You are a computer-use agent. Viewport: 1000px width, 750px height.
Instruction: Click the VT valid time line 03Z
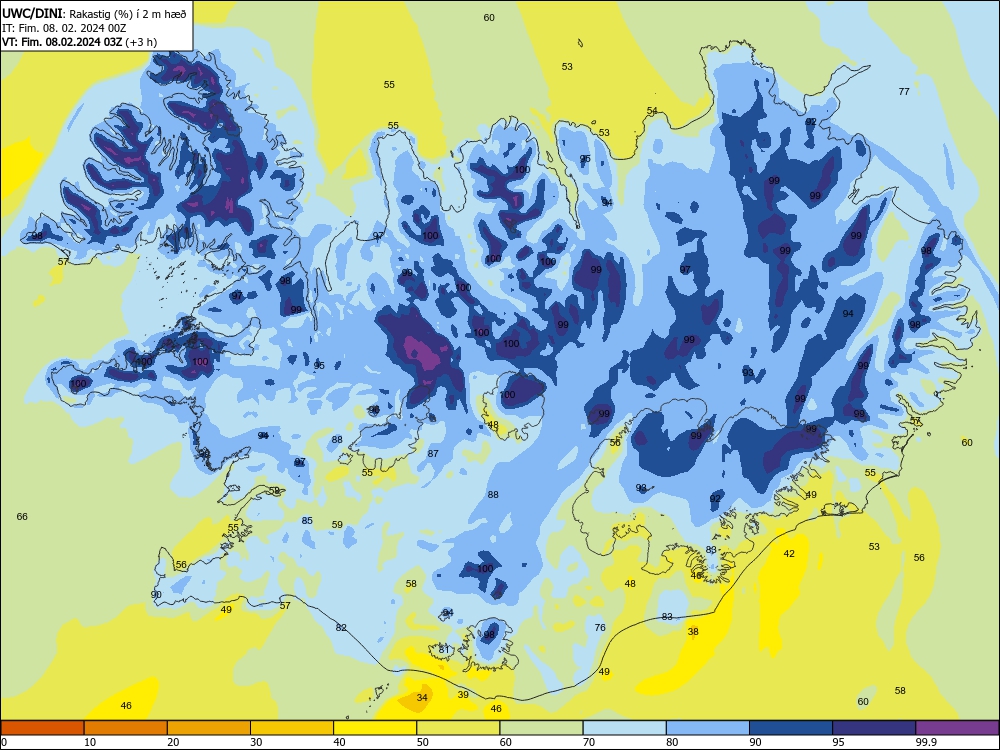coord(79,42)
